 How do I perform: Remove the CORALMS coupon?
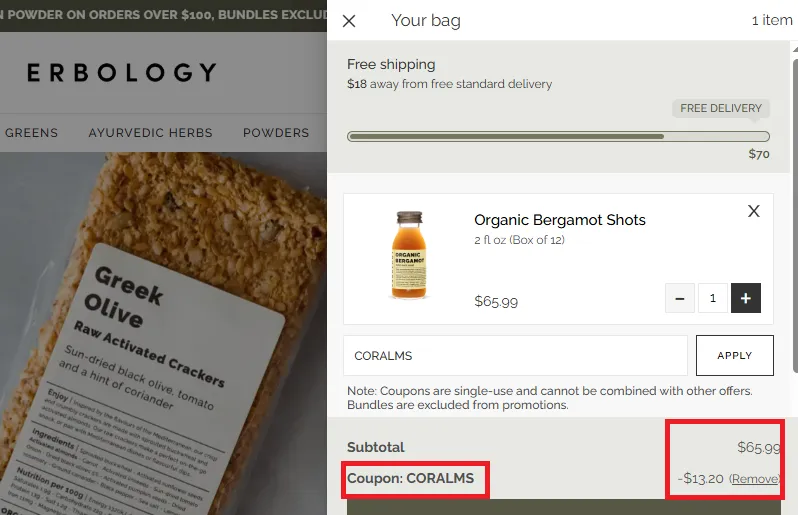(x=754, y=479)
